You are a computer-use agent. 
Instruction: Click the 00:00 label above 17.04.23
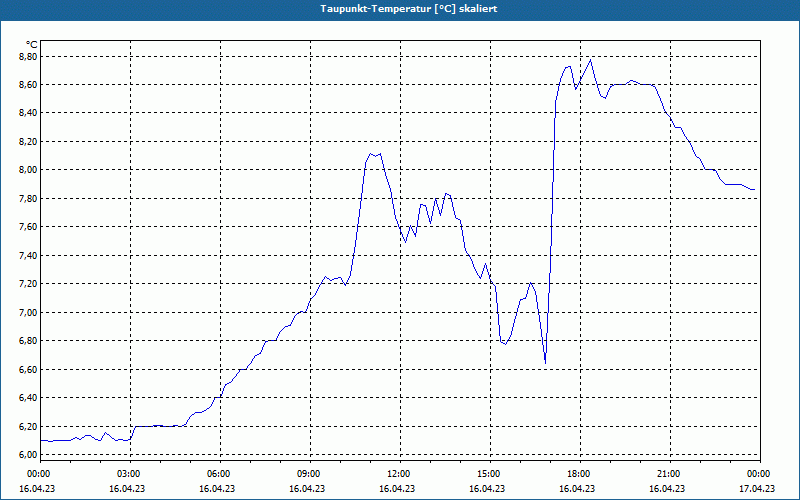tap(759, 474)
